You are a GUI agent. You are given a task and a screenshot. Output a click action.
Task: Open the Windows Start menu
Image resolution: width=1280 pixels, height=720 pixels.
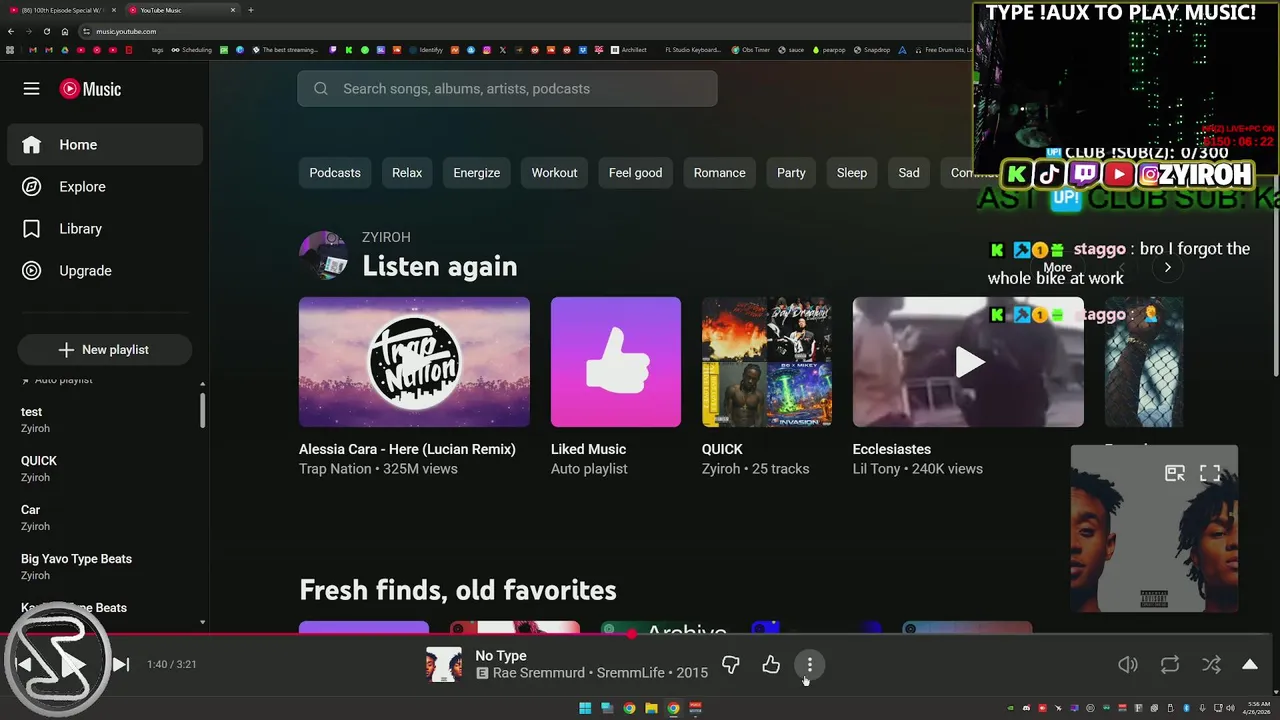585,708
